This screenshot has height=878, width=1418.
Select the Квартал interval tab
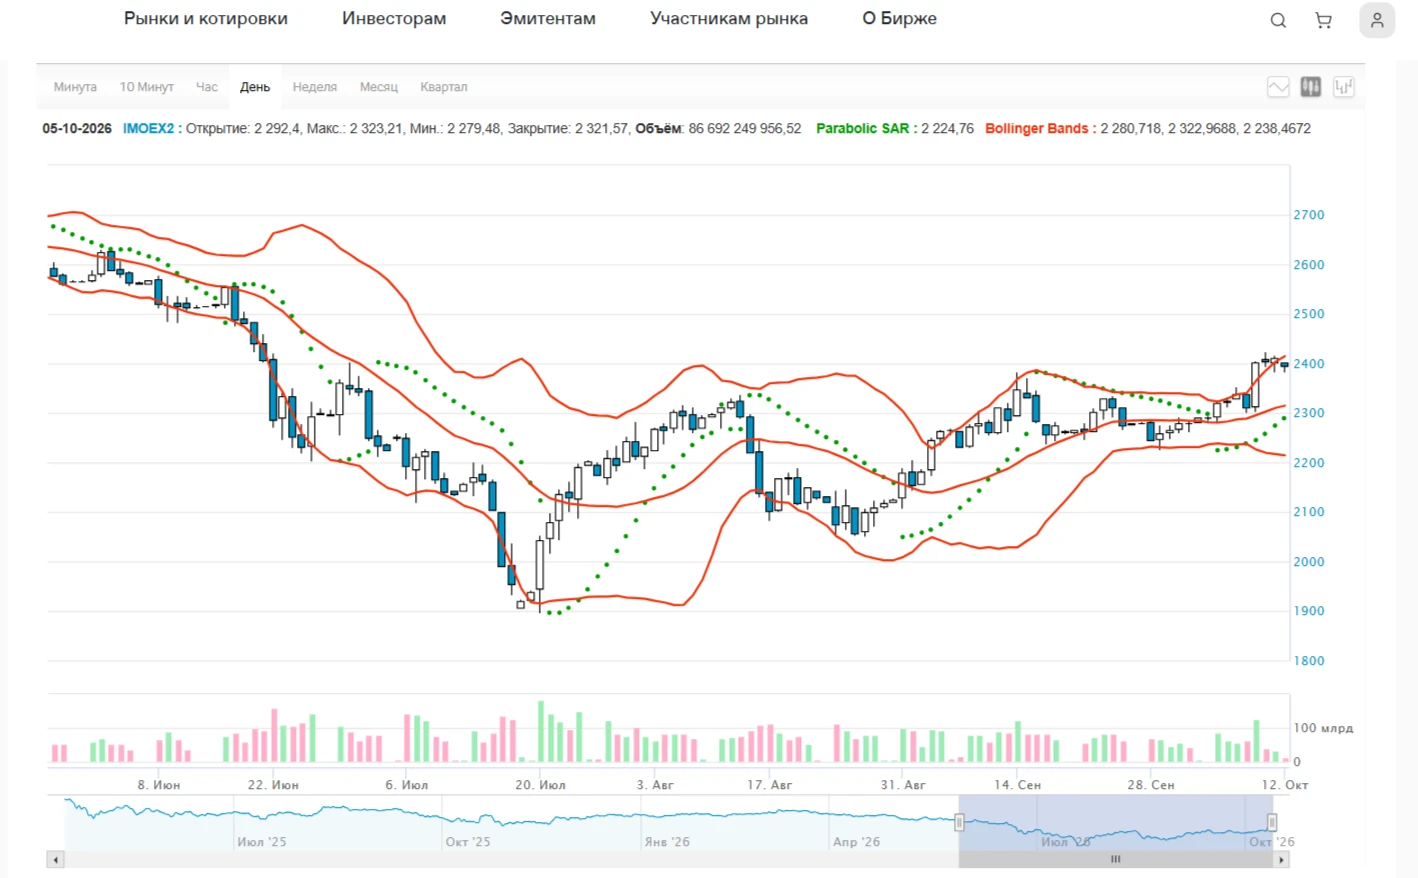[x=444, y=87]
